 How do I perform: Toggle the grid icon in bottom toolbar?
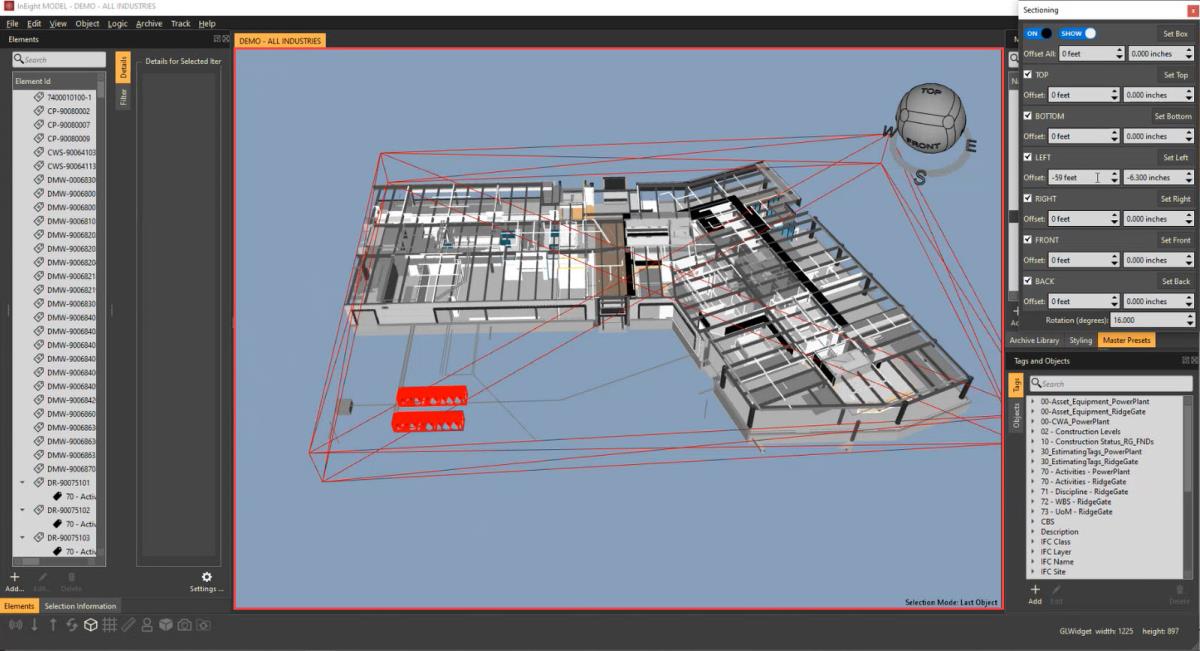click(109, 625)
